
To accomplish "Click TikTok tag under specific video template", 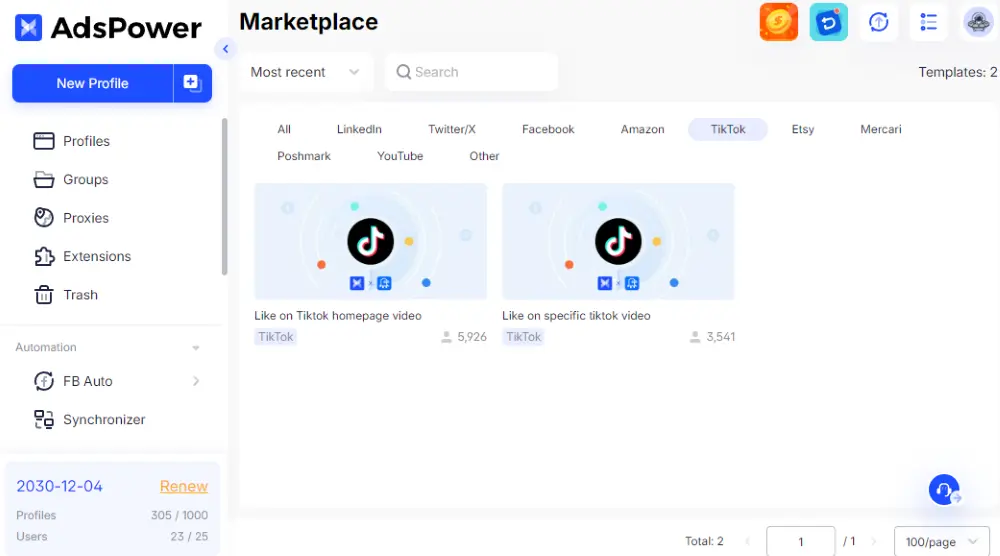I will 523,337.
